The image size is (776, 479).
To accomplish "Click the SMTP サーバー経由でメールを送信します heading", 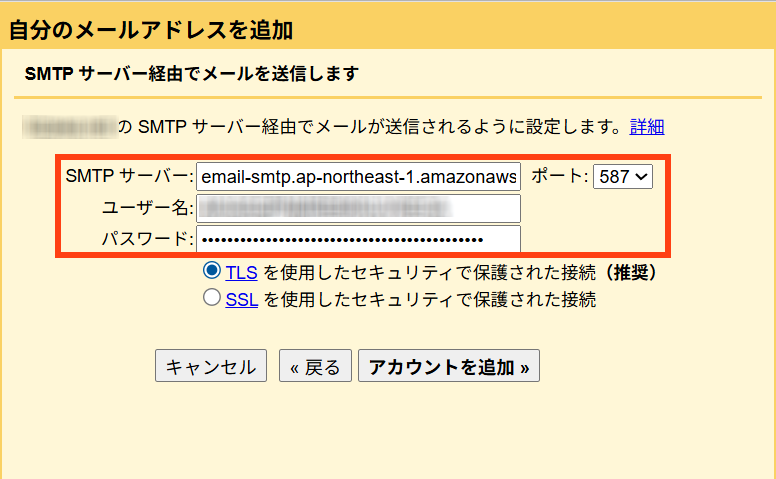I will 191,74.
